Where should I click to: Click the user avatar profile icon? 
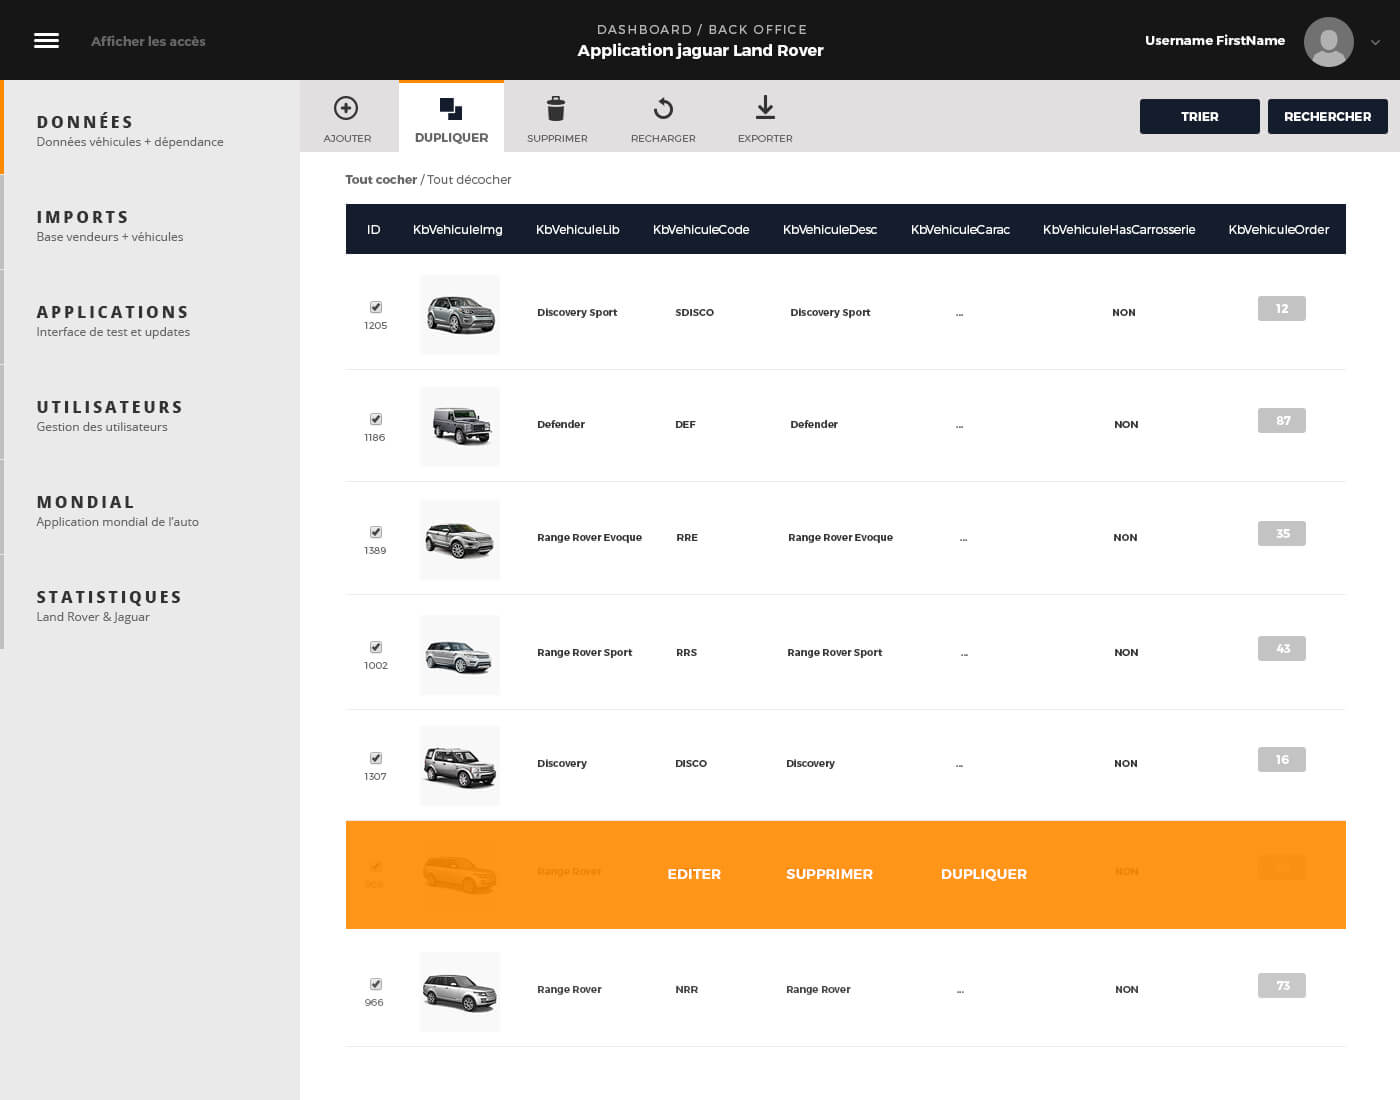pos(1328,41)
